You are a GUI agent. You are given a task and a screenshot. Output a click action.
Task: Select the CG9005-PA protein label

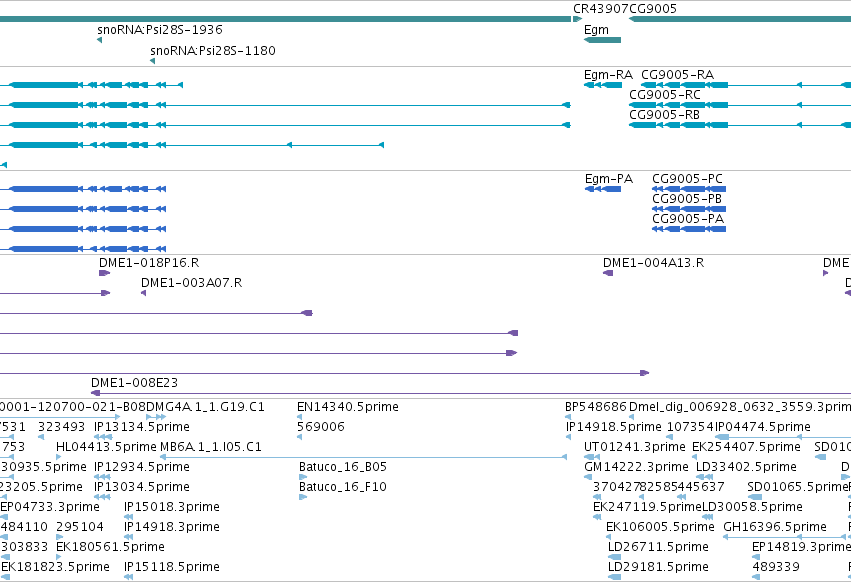click(x=688, y=219)
